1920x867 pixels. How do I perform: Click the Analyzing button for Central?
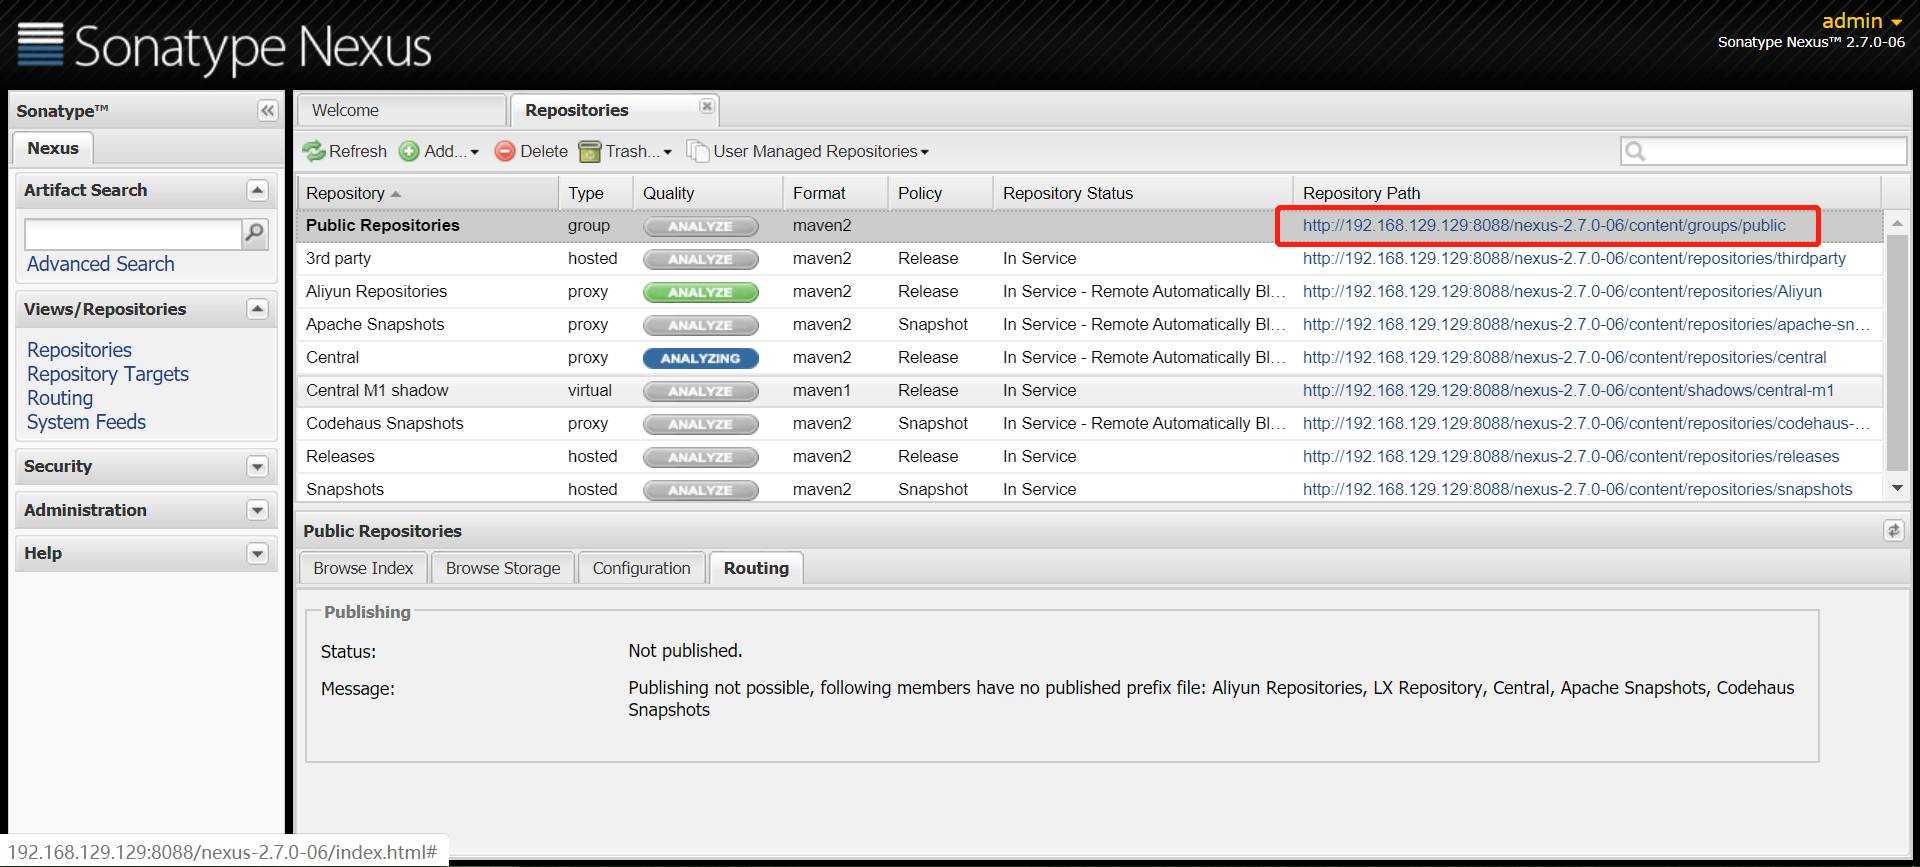pyautogui.click(x=700, y=358)
